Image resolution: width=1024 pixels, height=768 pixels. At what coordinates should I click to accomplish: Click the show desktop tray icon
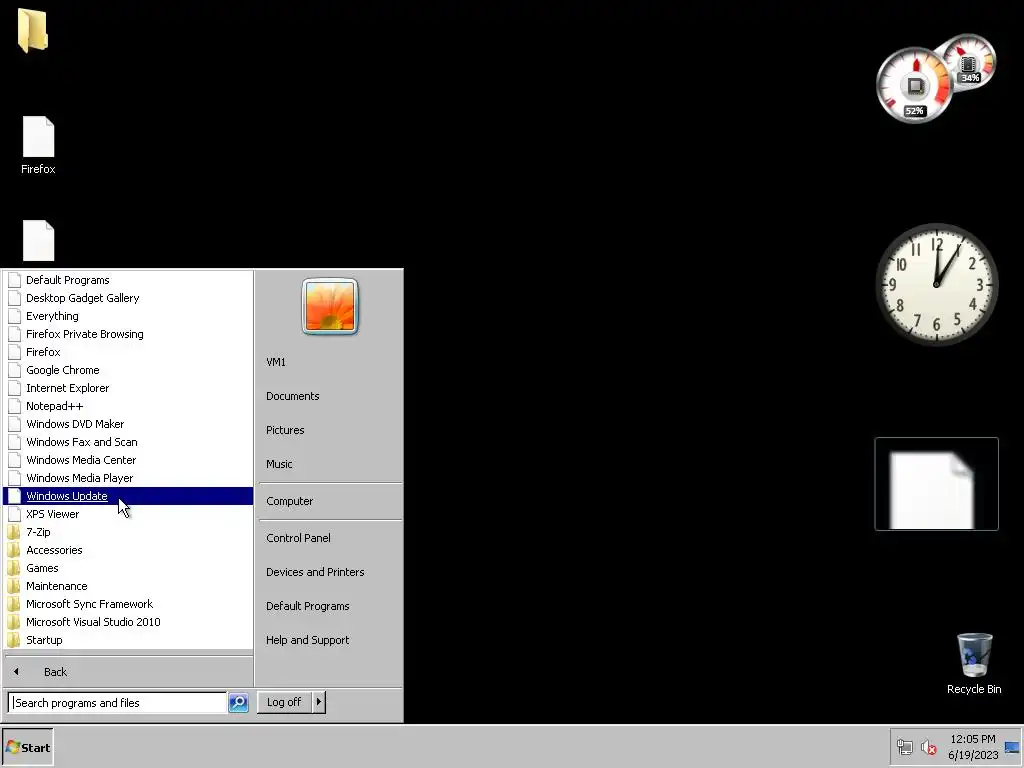pyautogui.click(x=1013, y=747)
